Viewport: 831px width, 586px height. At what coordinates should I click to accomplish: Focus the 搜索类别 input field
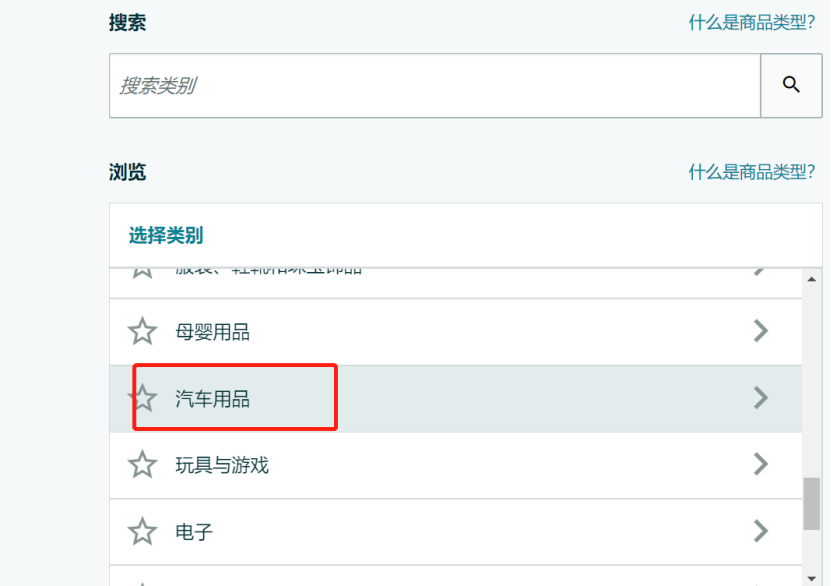click(435, 85)
